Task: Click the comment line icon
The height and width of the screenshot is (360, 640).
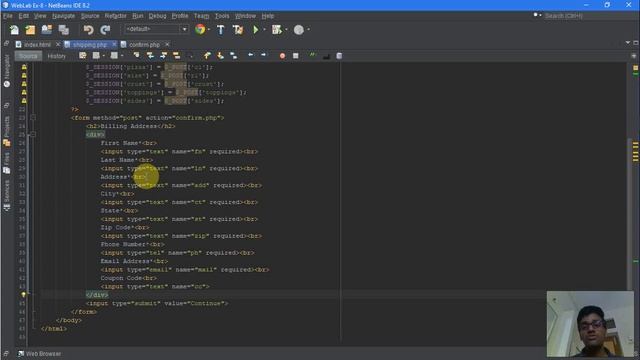Action: 326,56
